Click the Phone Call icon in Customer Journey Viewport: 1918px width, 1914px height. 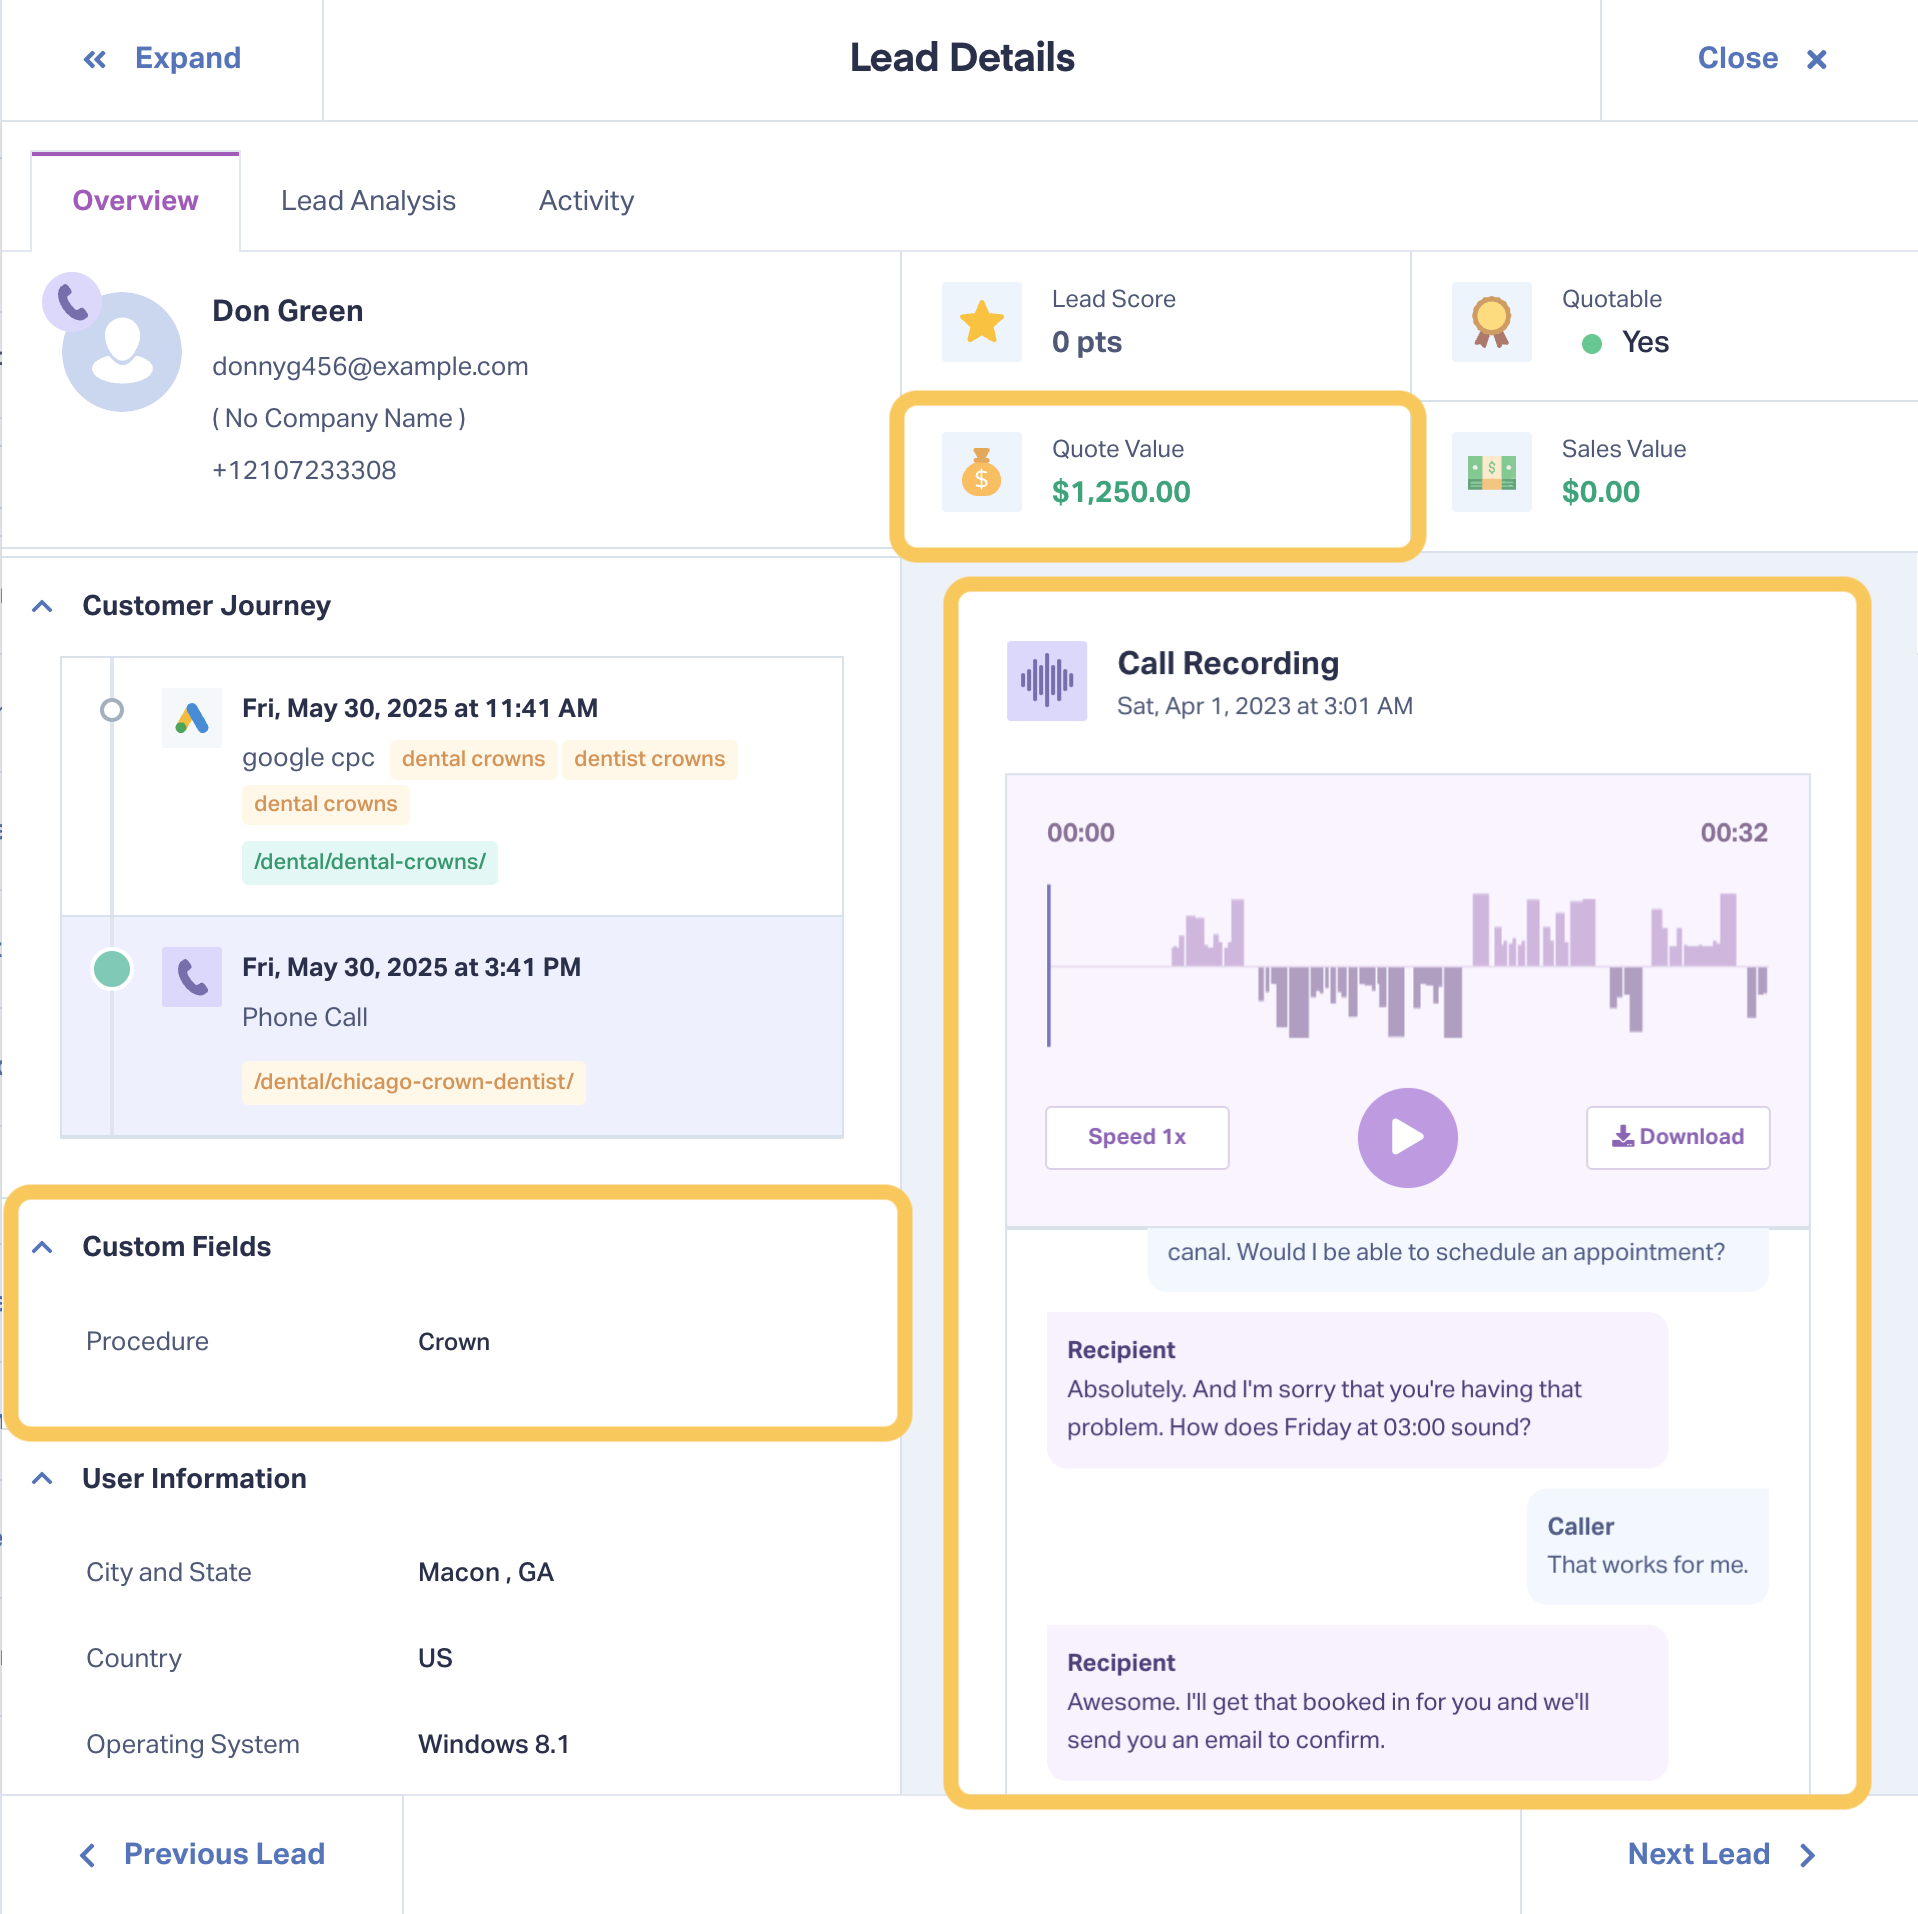click(192, 976)
